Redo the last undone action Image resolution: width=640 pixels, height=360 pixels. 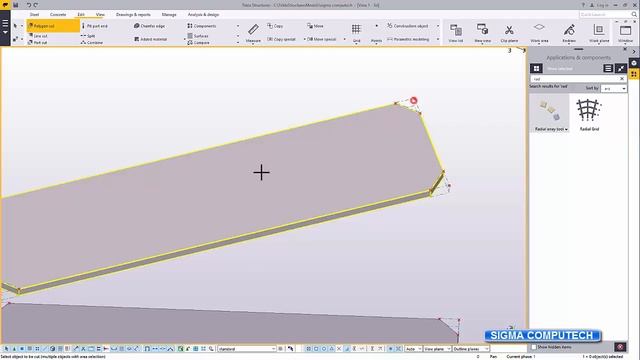tap(36, 5)
